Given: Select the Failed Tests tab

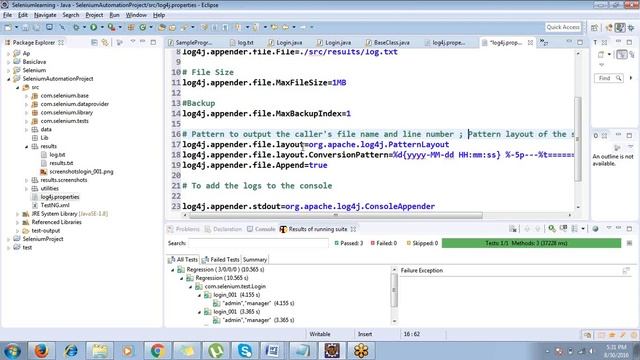Looking at the screenshot, I should [x=220, y=260].
